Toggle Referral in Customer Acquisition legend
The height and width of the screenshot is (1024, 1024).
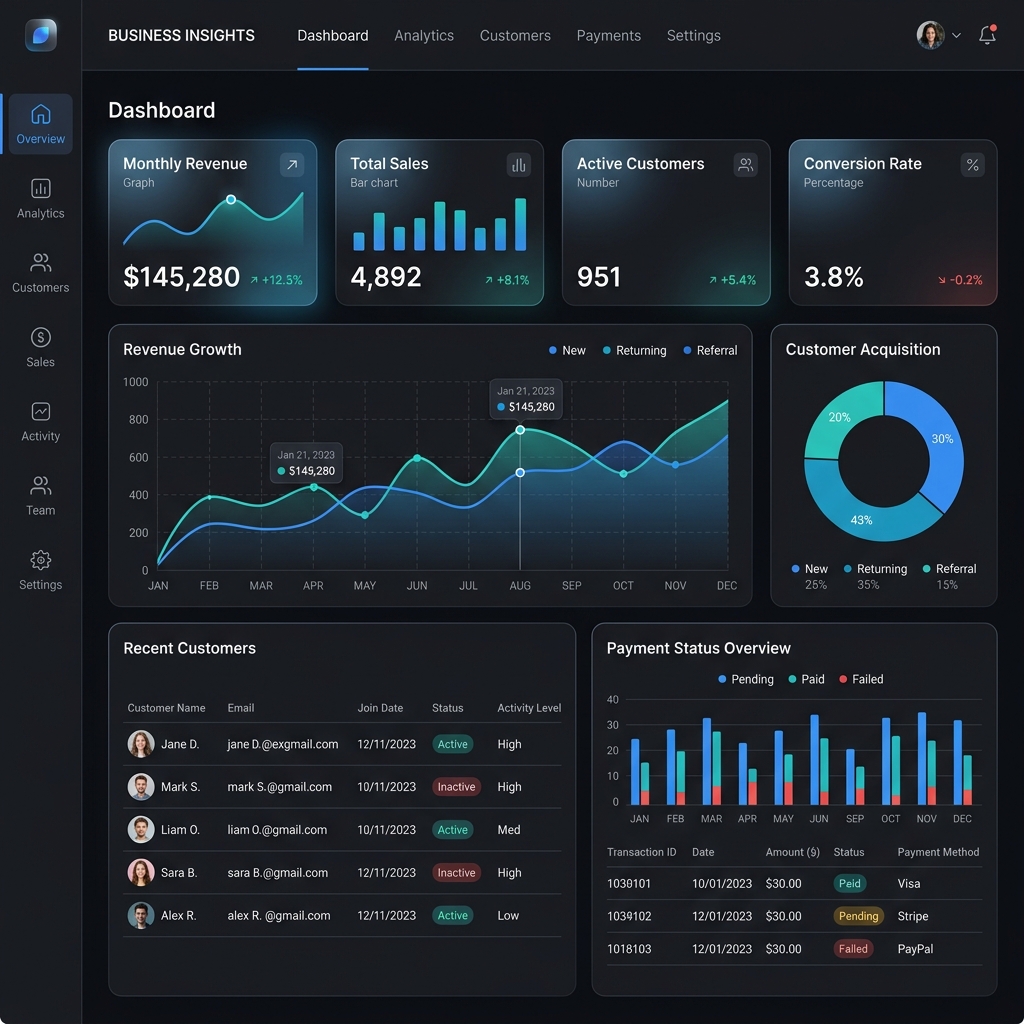949,569
